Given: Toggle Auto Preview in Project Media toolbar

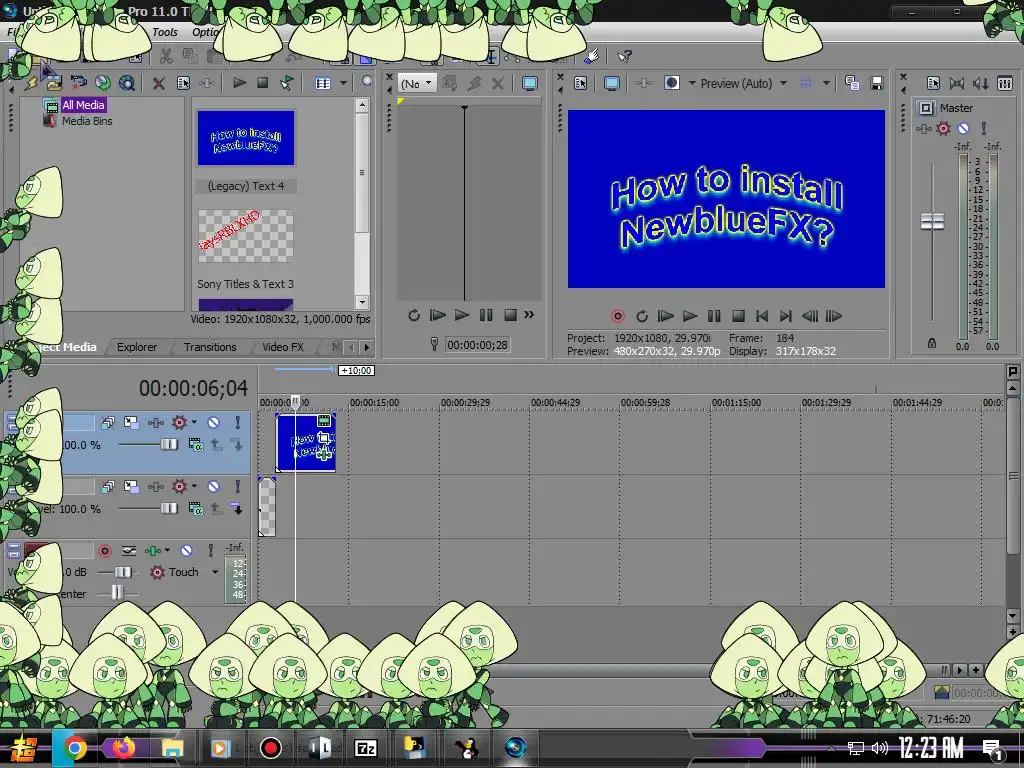Looking at the screenshot, I should click(x=286, y=83).
